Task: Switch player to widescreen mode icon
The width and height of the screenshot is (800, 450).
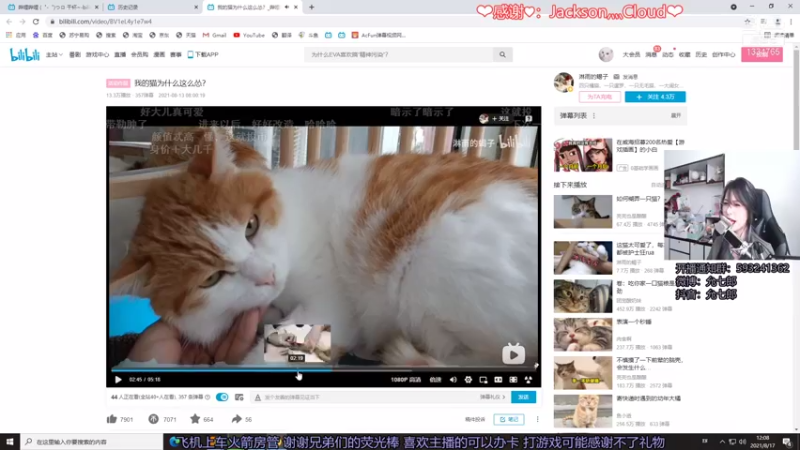Action: 498,380
